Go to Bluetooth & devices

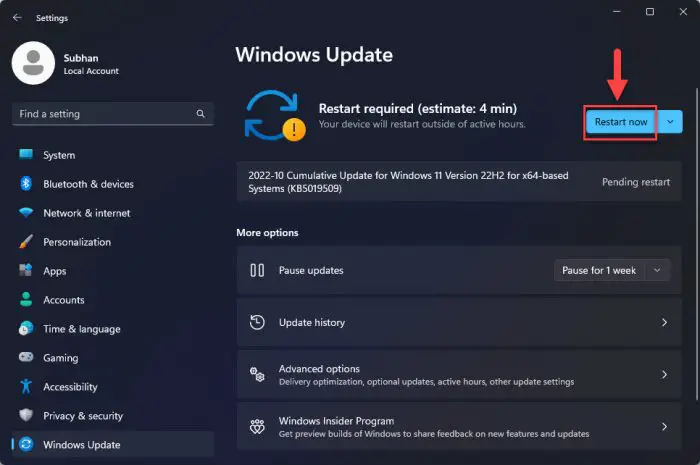point(113,184)
